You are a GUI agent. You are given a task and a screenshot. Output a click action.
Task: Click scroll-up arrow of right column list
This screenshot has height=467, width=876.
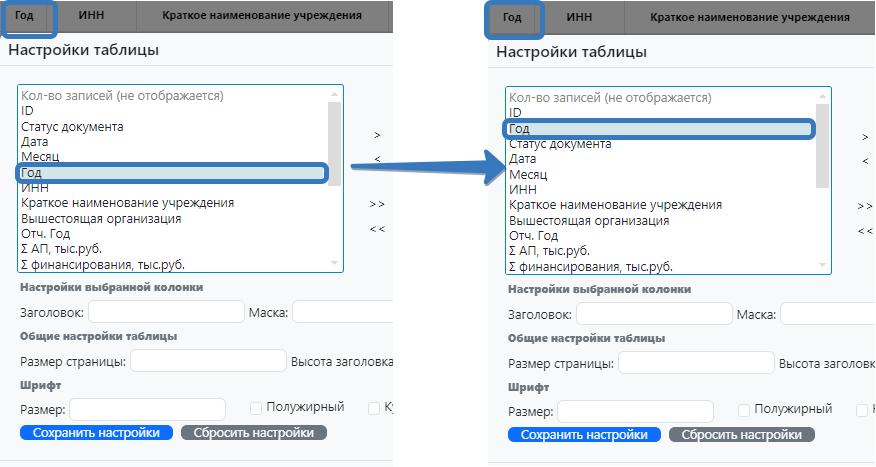pos(822,98)
